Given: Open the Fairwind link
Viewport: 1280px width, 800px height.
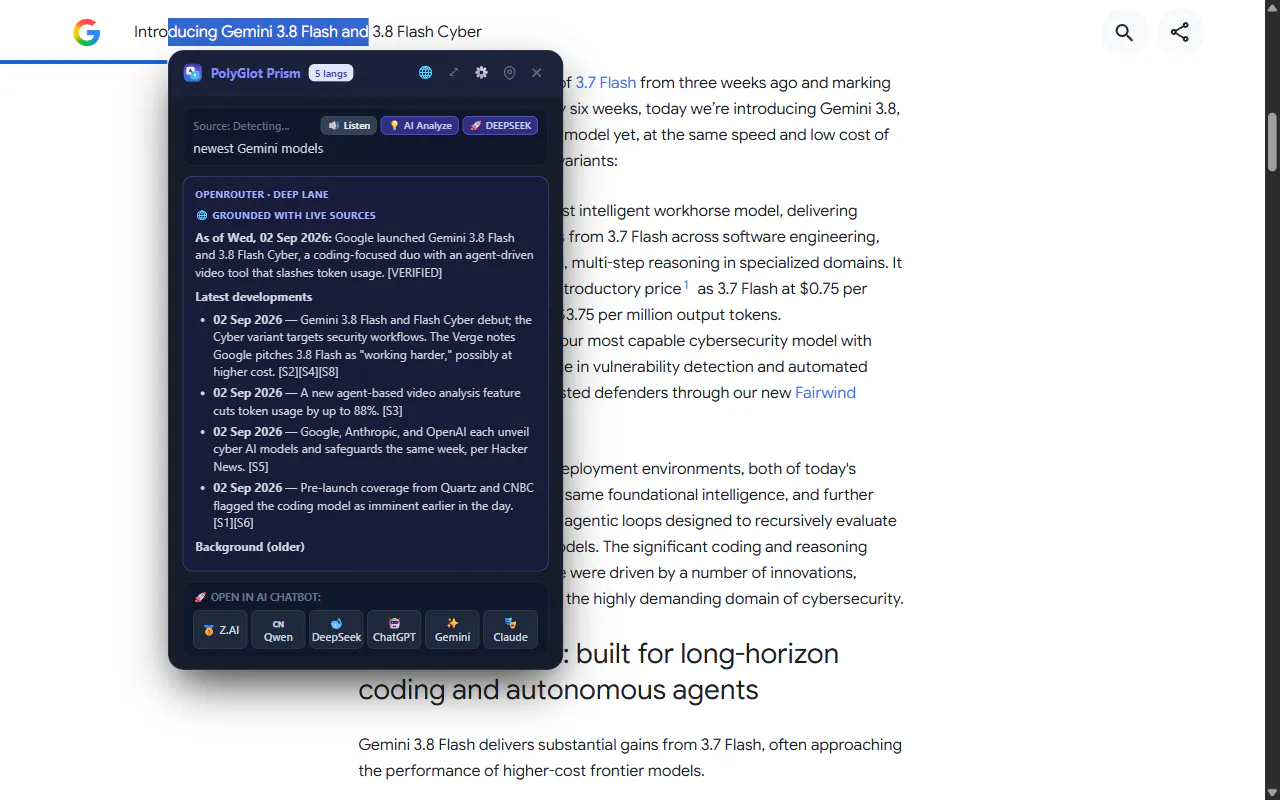Looking at the screenshot, I should 825,393.
